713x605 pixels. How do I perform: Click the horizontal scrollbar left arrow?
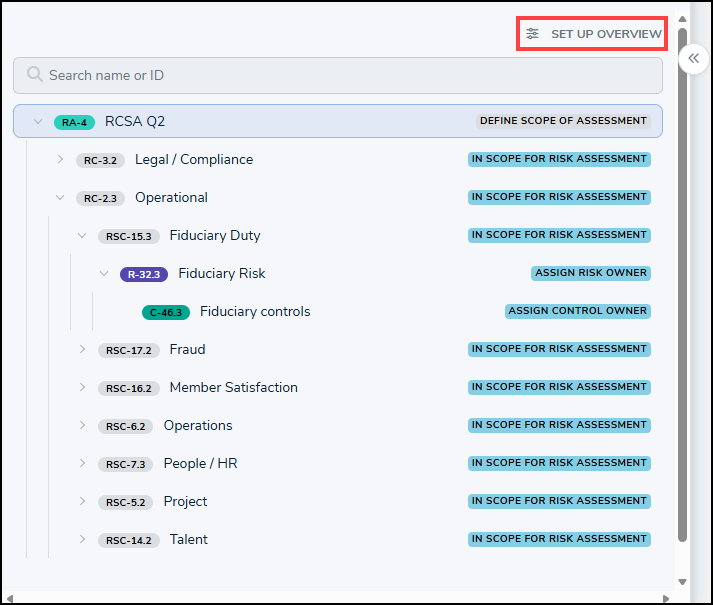pos(10,599)
